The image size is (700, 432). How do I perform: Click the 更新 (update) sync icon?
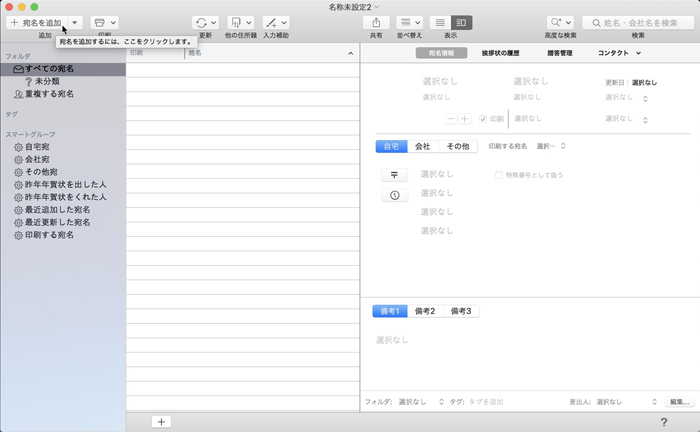tap(200, 21)
